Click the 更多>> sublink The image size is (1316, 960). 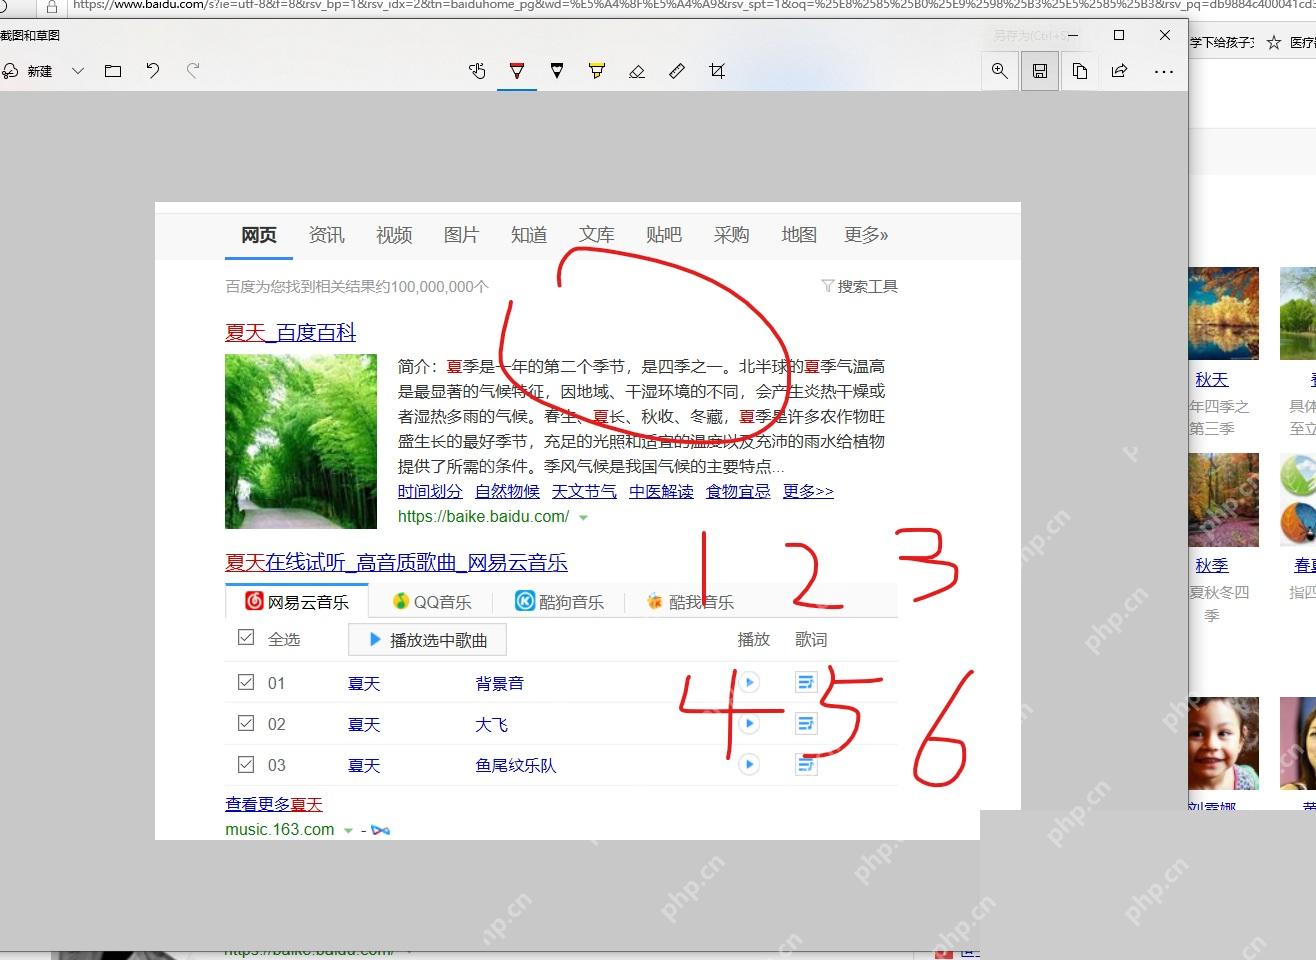tap(808, 491)
